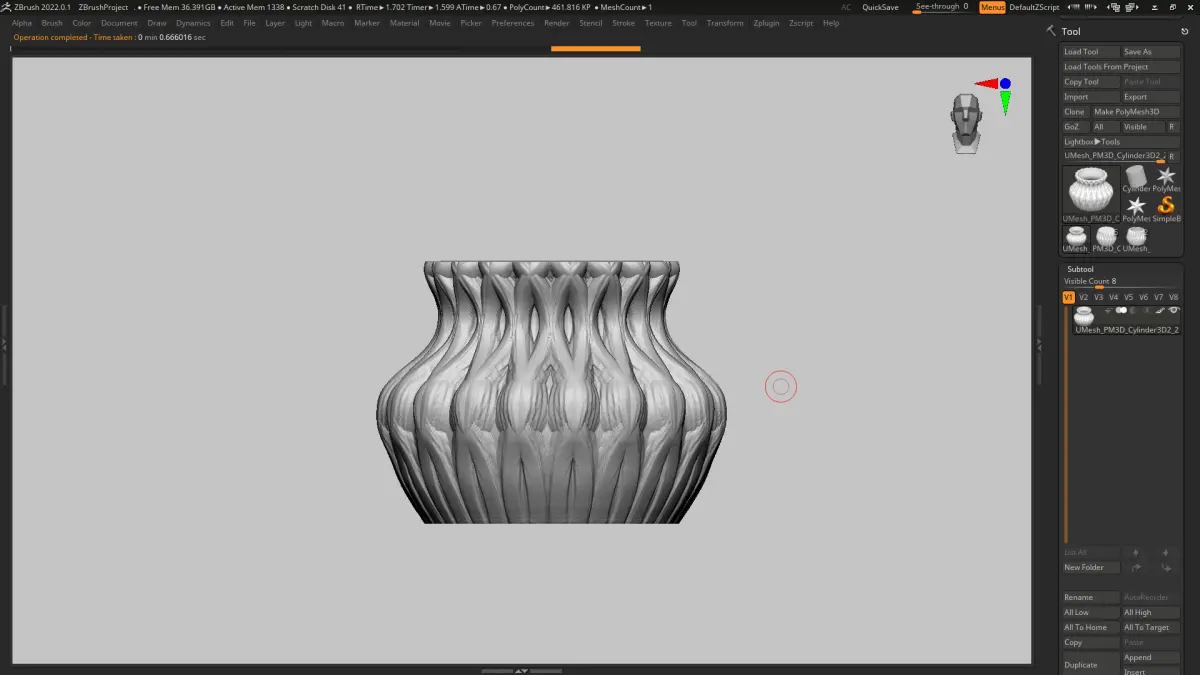The height and width of the screenshot is (675, 1200).
Task: Click the subtool paintbrush polypaint icon
Action: click(x=1161, y=311)
